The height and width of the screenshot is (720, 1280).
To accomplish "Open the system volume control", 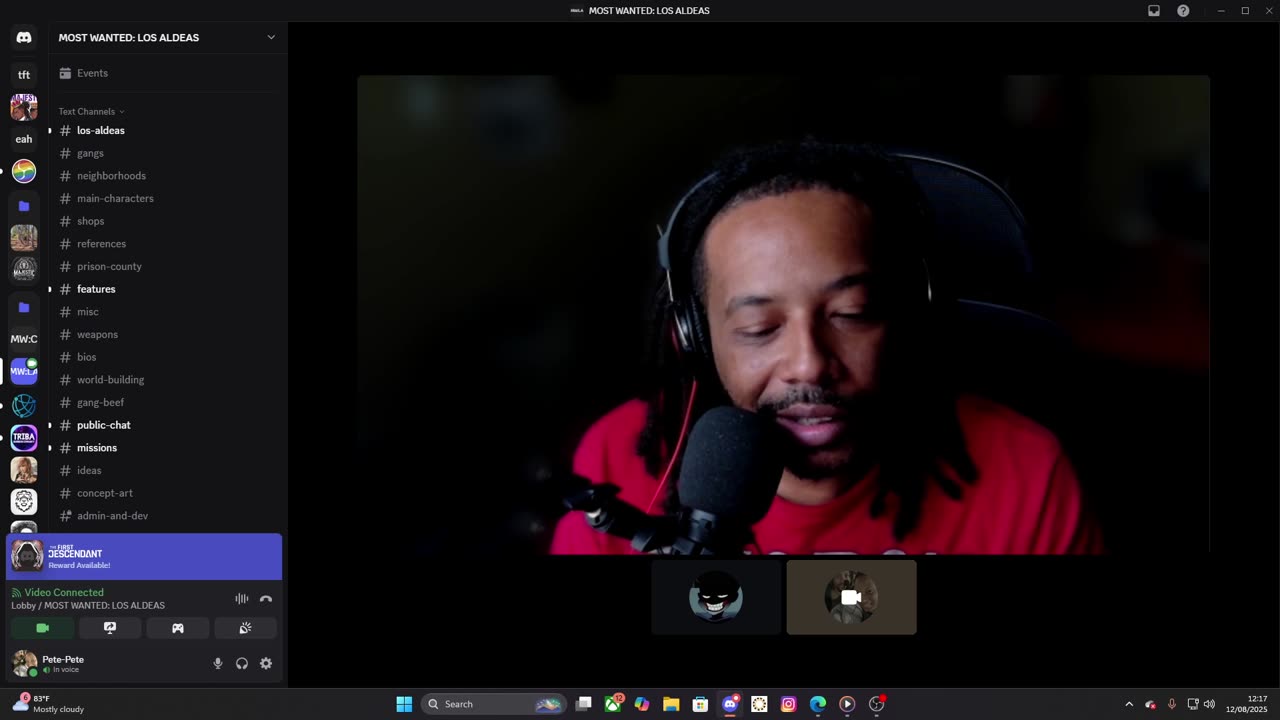I will pos(1209,704).
